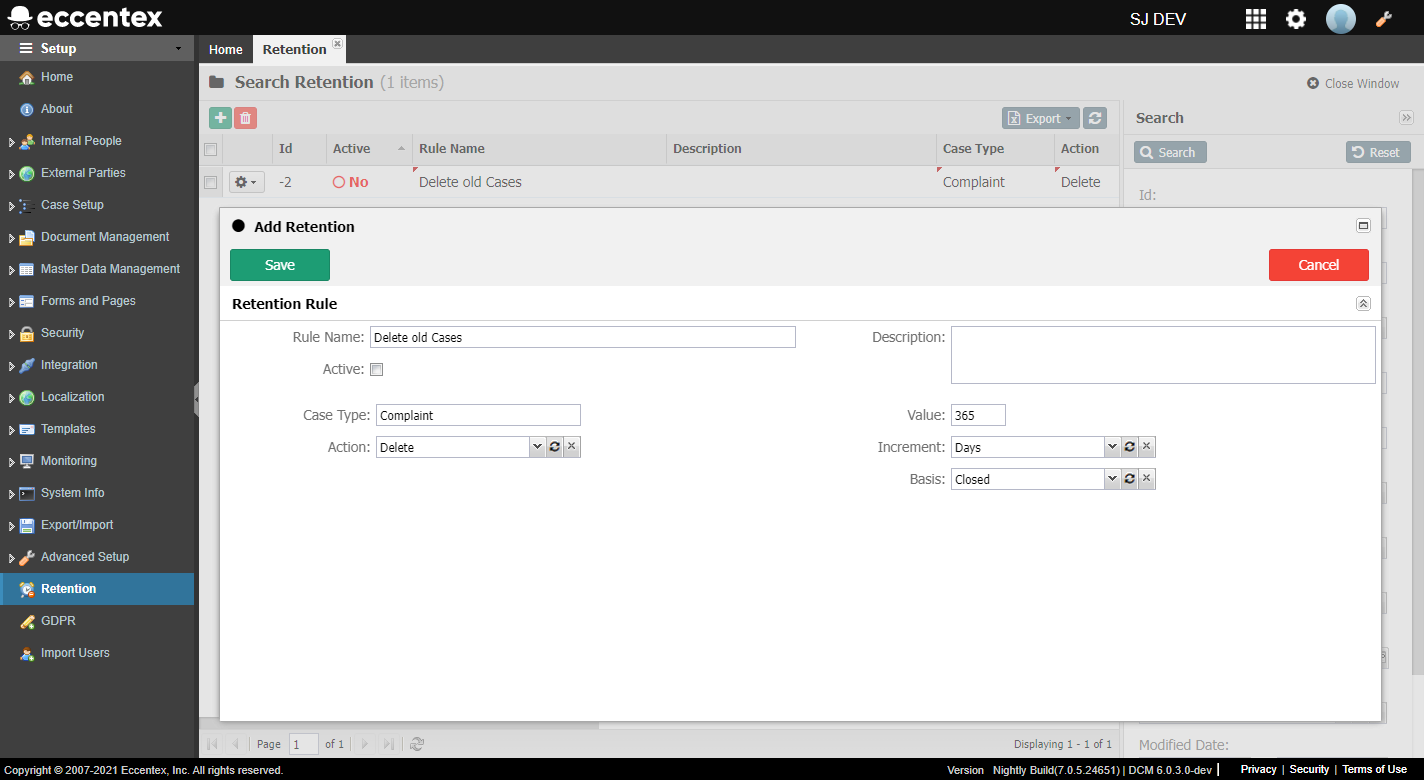1424x780 pixels.
Task: Open the Export dropdown
Action: coord(1041,118)
